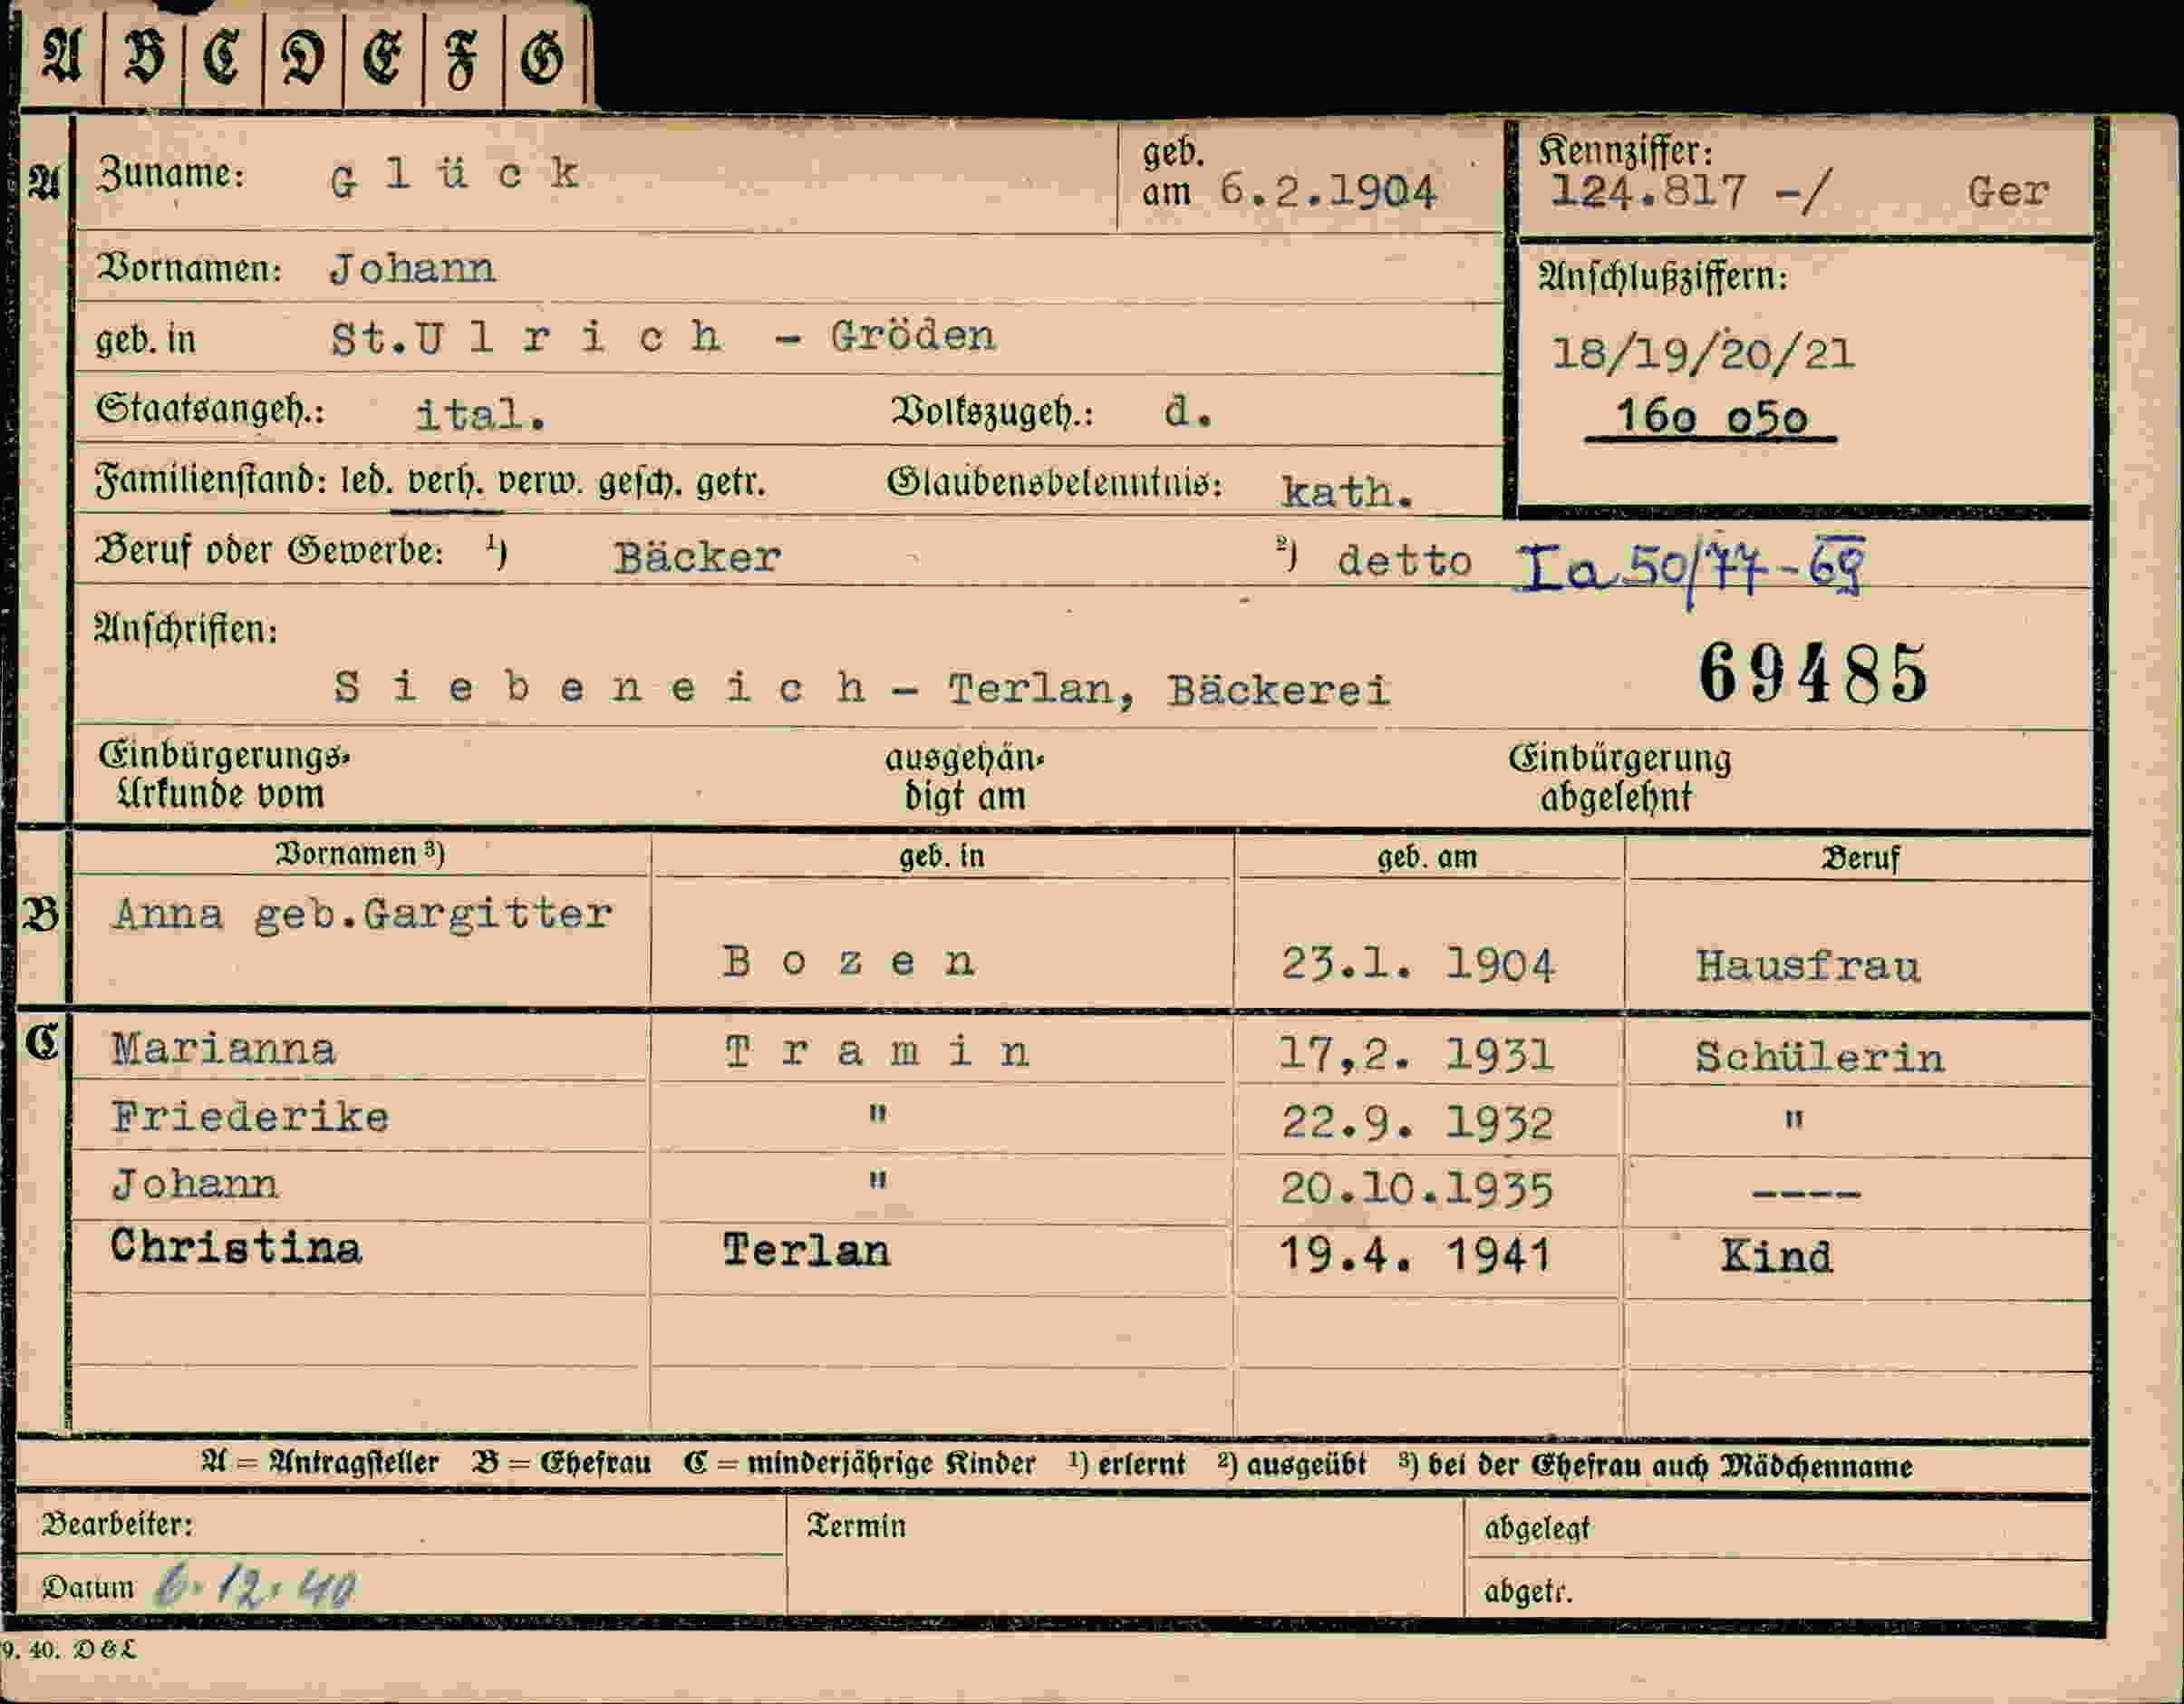Click the handwritten note 'Ia 50/77-69'
Image resolution: width=2184 pixels, height=1704 pixels.
(x=1690, y=571)
